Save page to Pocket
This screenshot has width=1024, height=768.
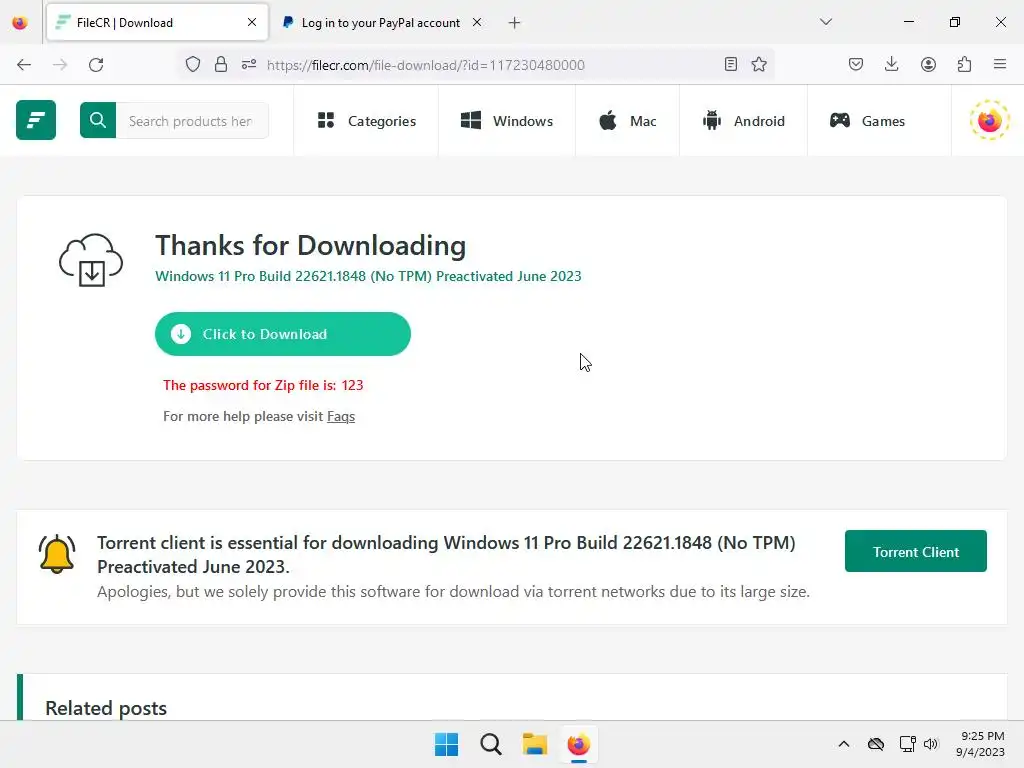coord(856,64)
